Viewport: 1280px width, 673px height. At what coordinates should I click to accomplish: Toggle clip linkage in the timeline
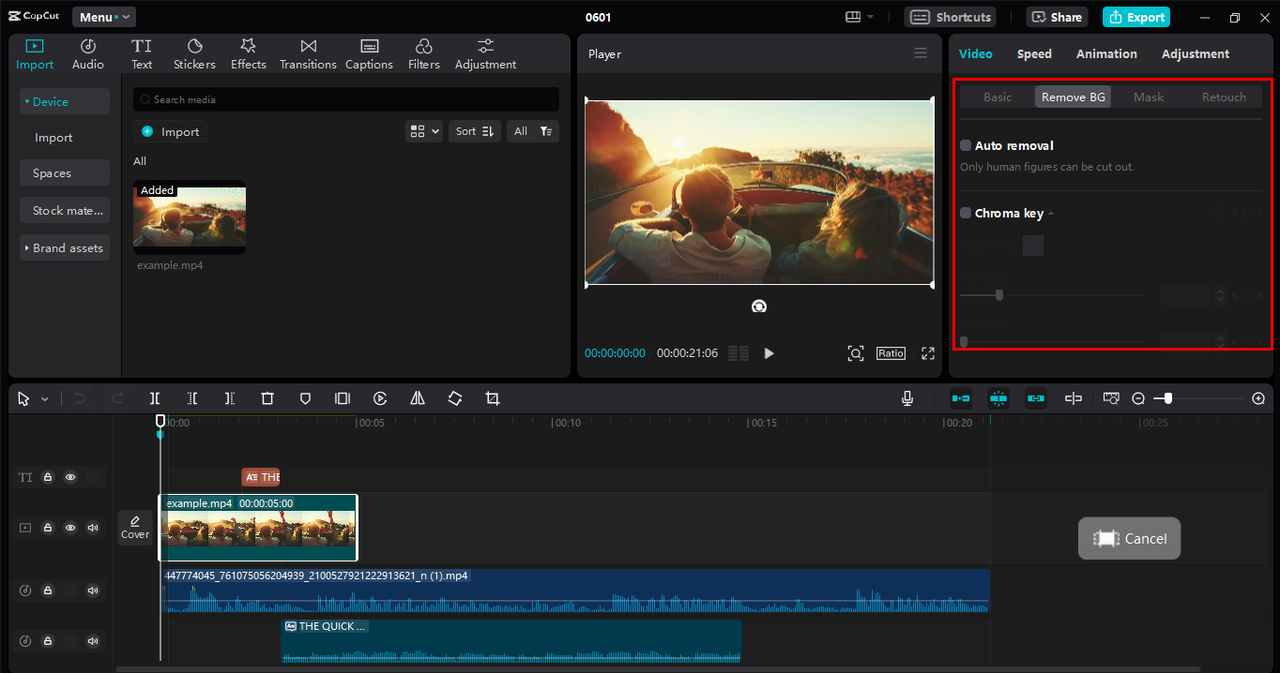(x=1036, y=398)
